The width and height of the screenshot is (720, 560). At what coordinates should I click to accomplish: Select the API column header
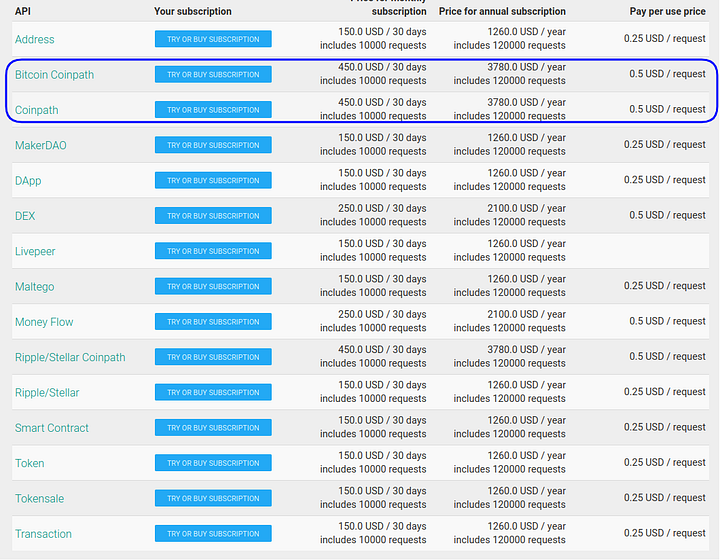[23, 11]
